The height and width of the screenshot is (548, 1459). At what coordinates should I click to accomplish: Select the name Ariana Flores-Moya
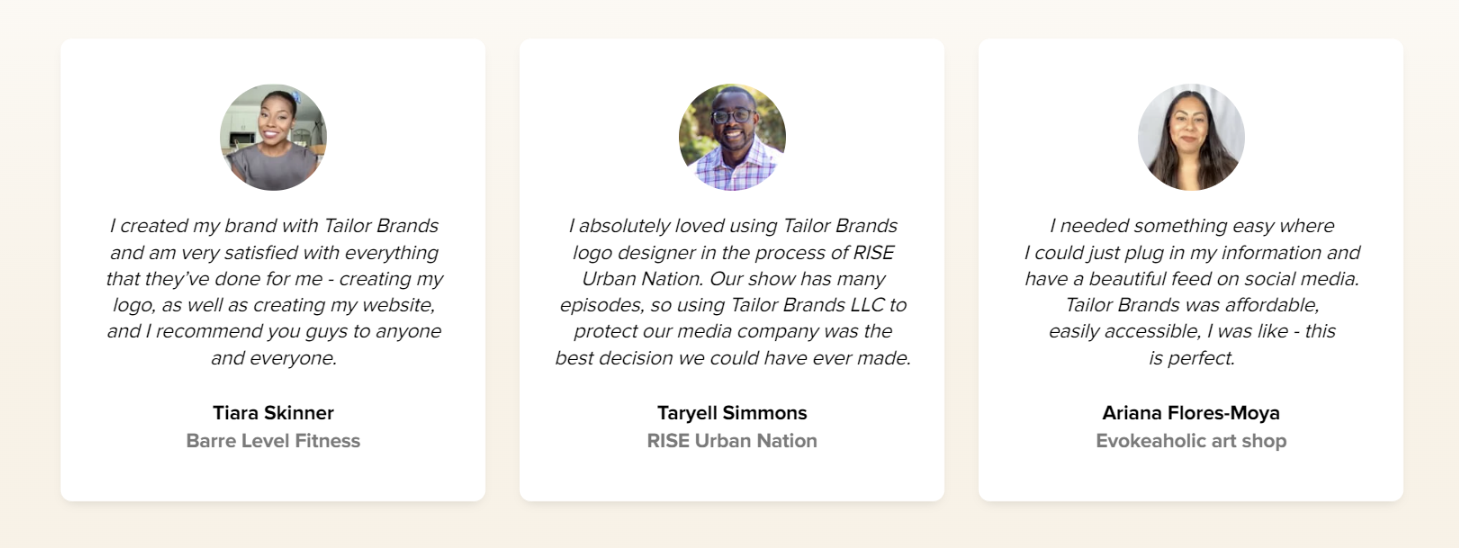pyautogui.click(x=1191, y=413)
